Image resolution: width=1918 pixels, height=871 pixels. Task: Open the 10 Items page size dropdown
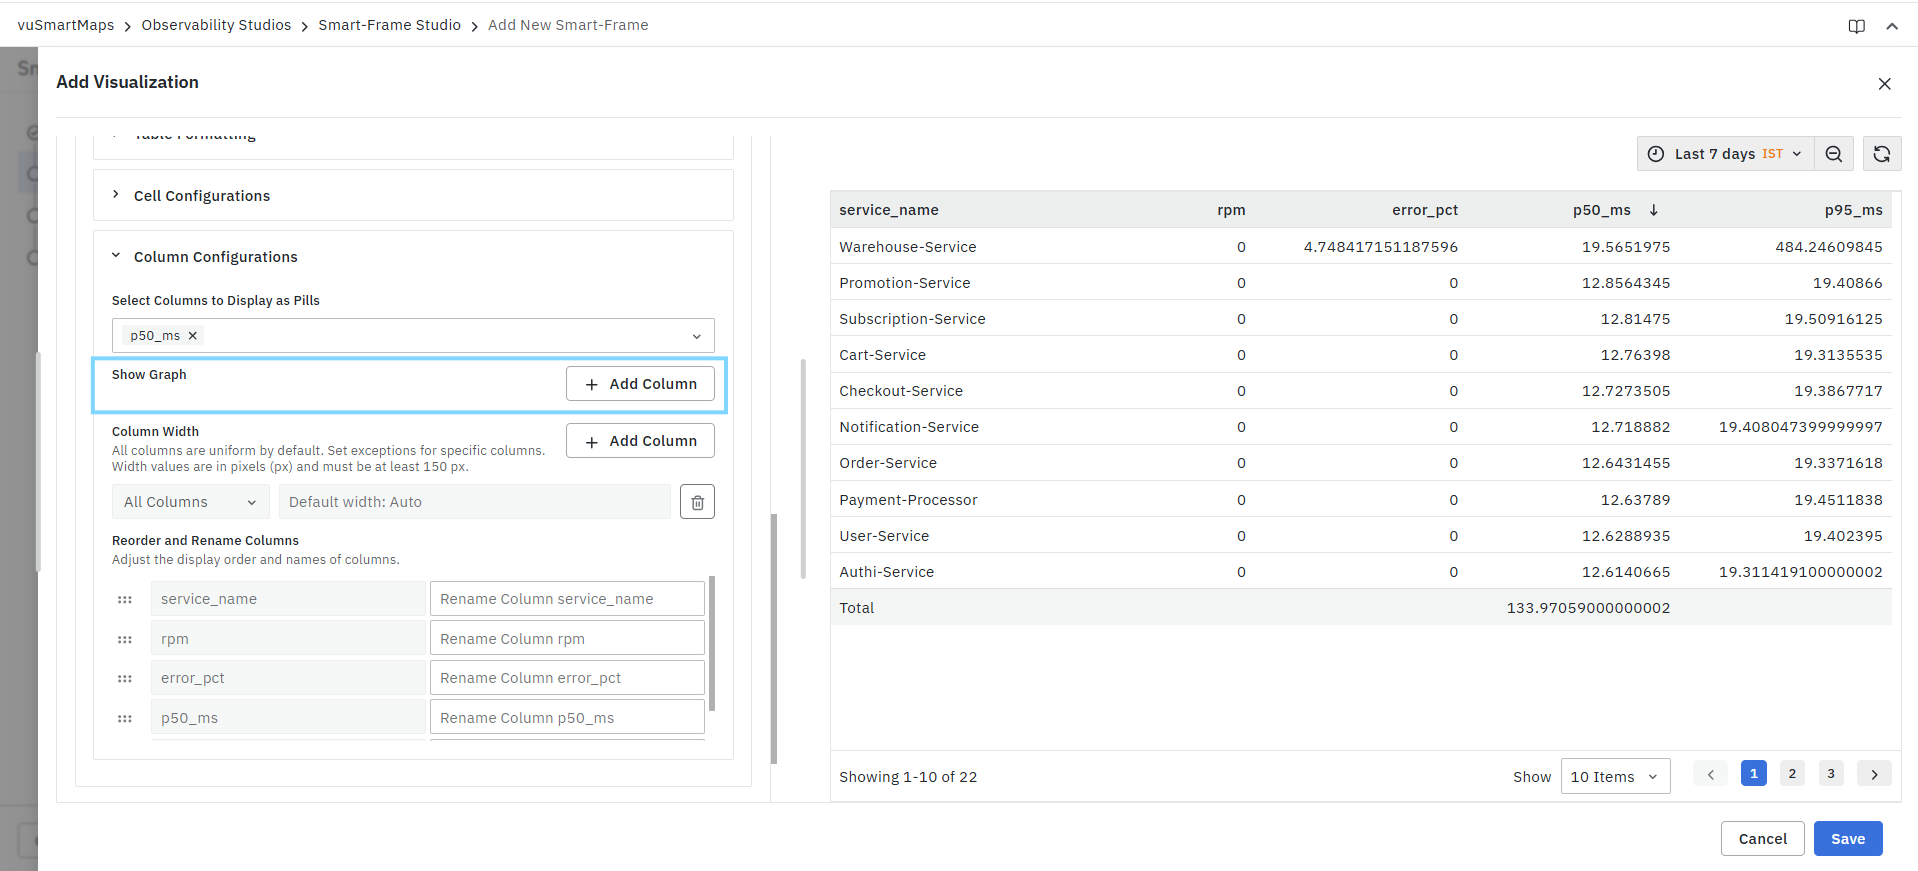tap(1615, 777)
